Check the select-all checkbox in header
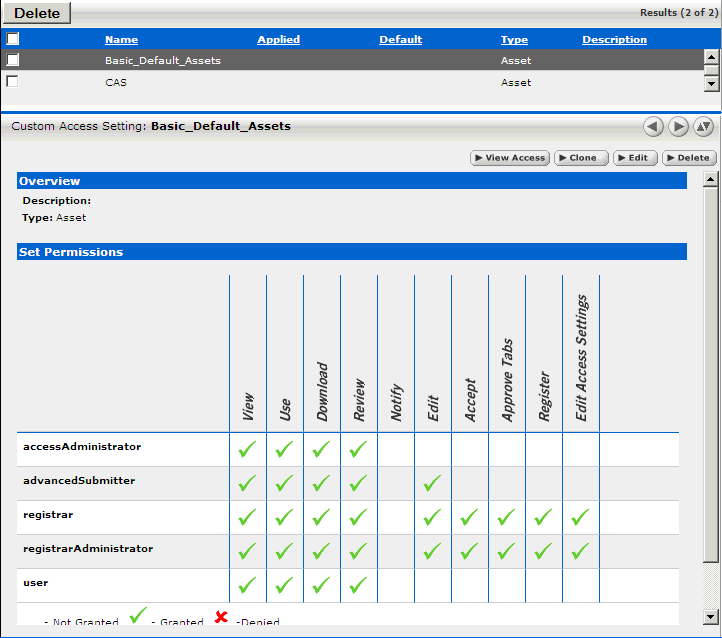 (13, 39)
